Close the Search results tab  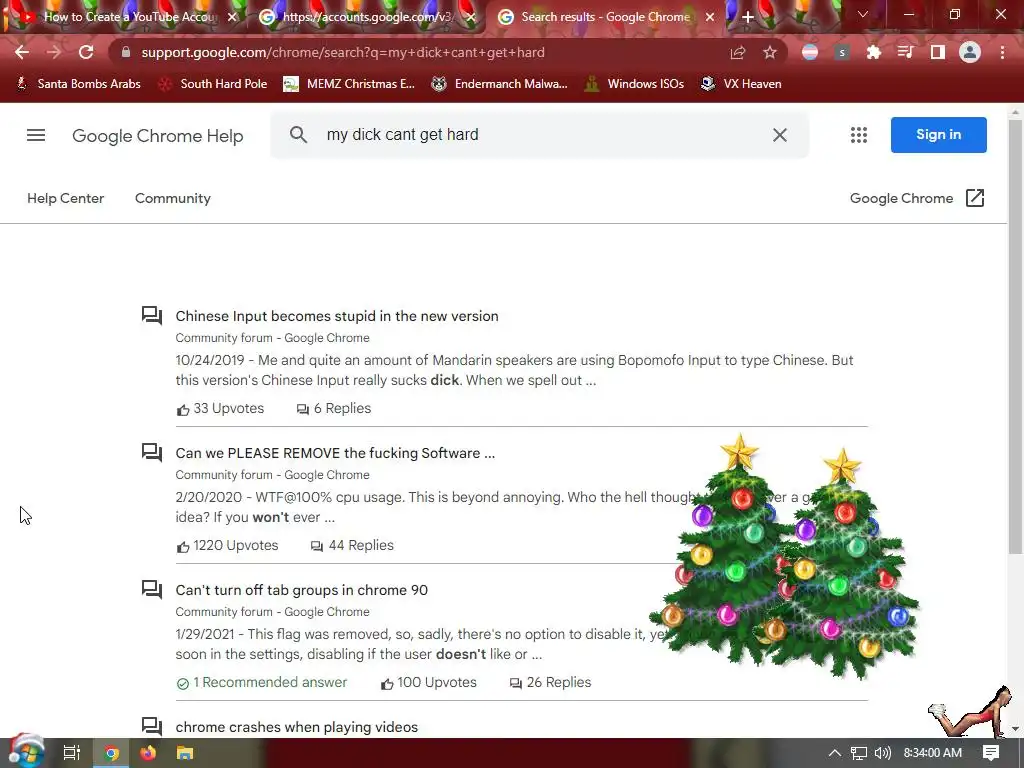(x=710, y=17)
